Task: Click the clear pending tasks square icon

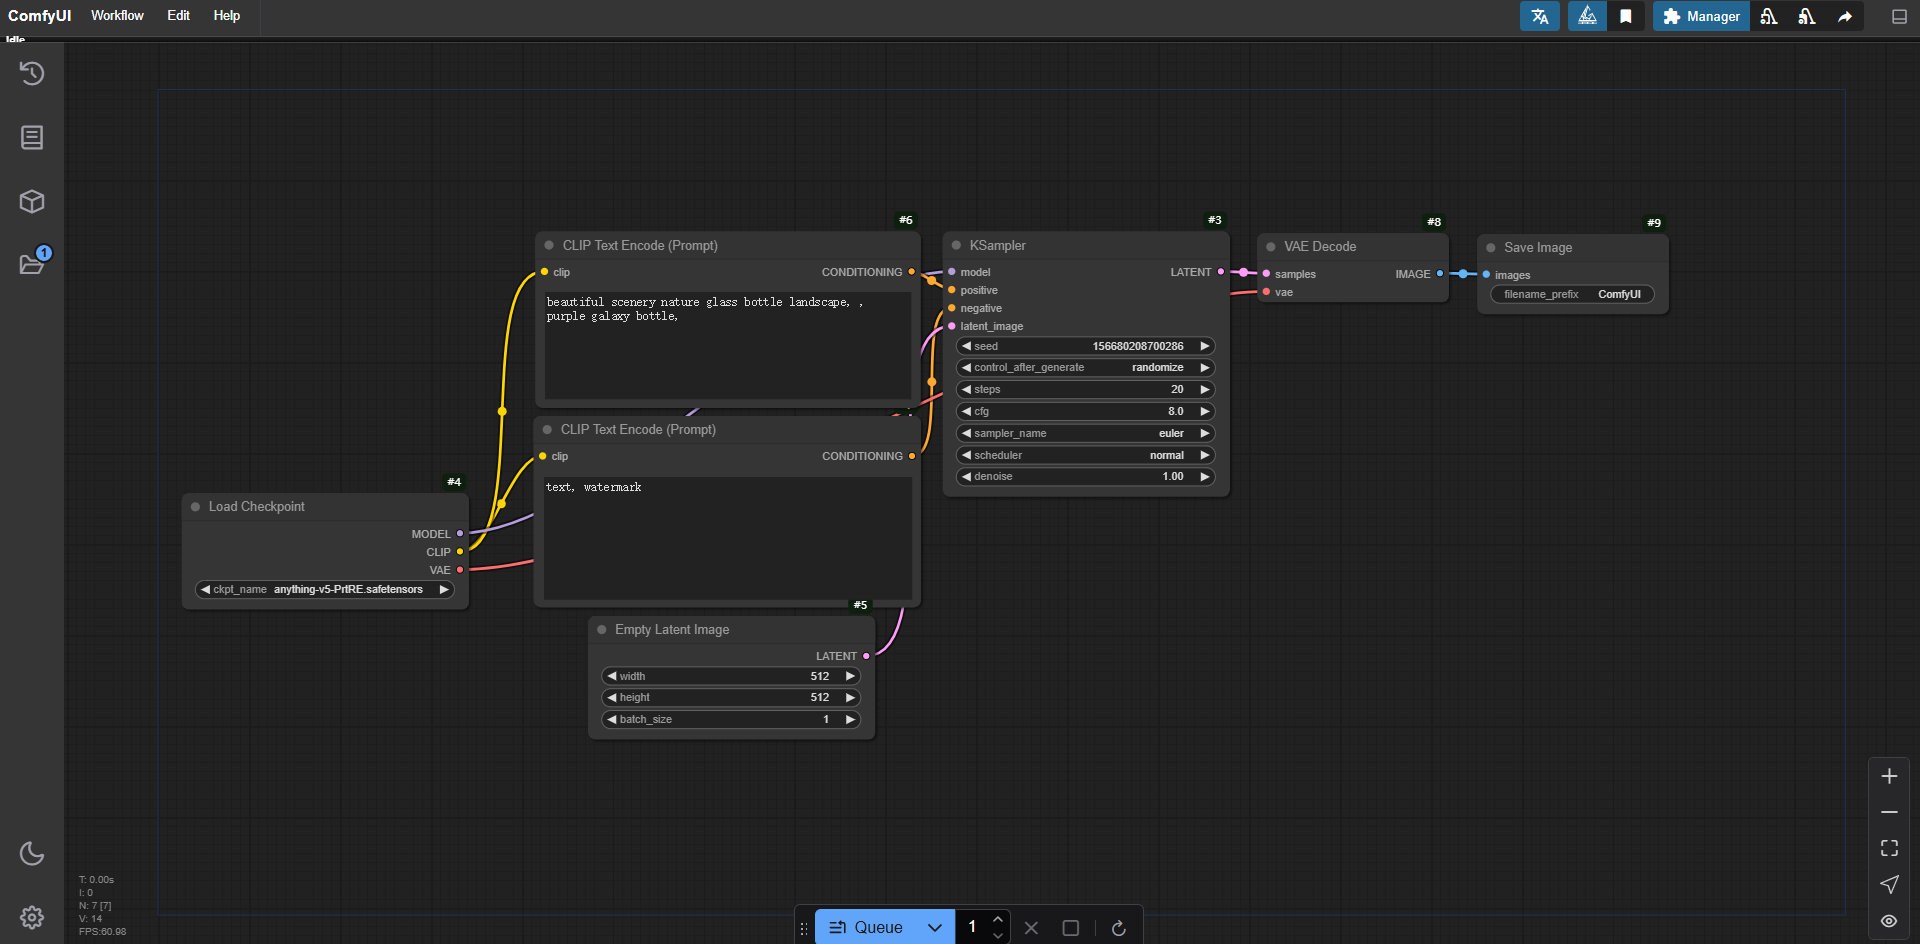Action: 1071,928
